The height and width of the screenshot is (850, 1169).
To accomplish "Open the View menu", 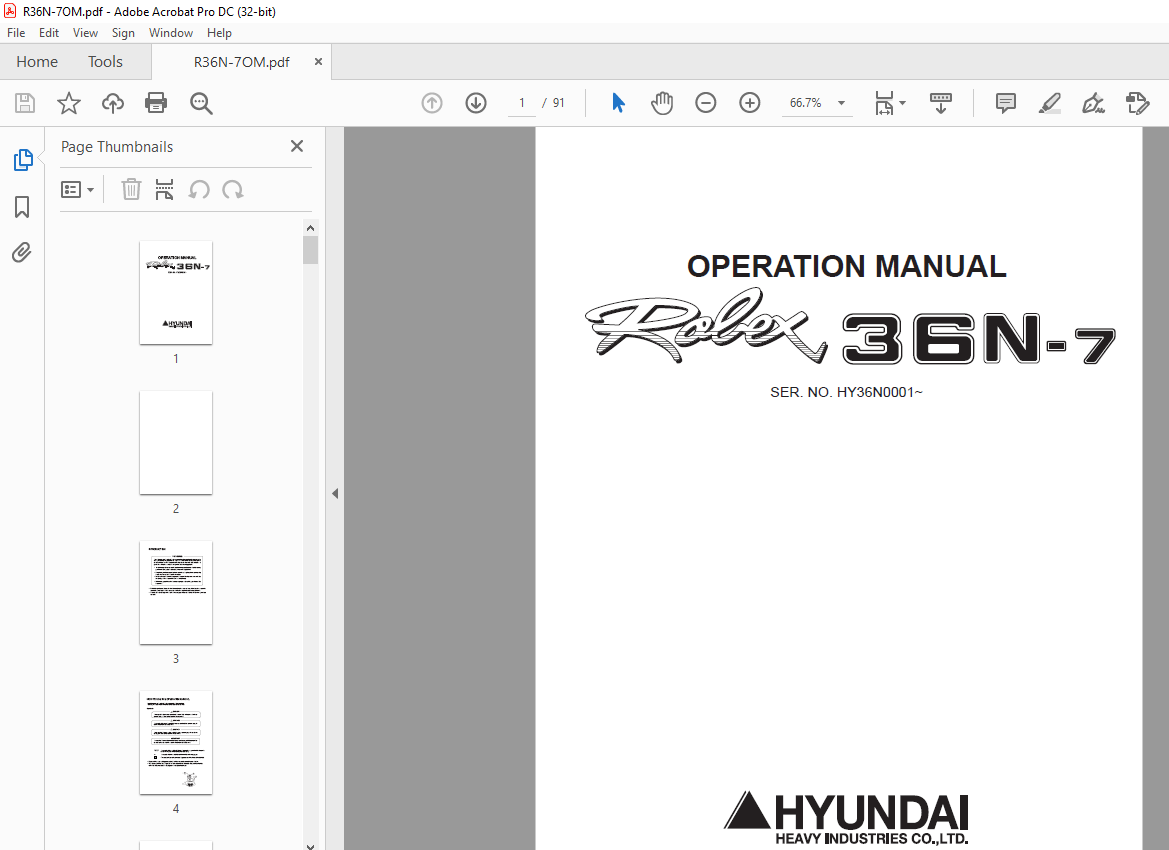I will [x=85, y=33].
